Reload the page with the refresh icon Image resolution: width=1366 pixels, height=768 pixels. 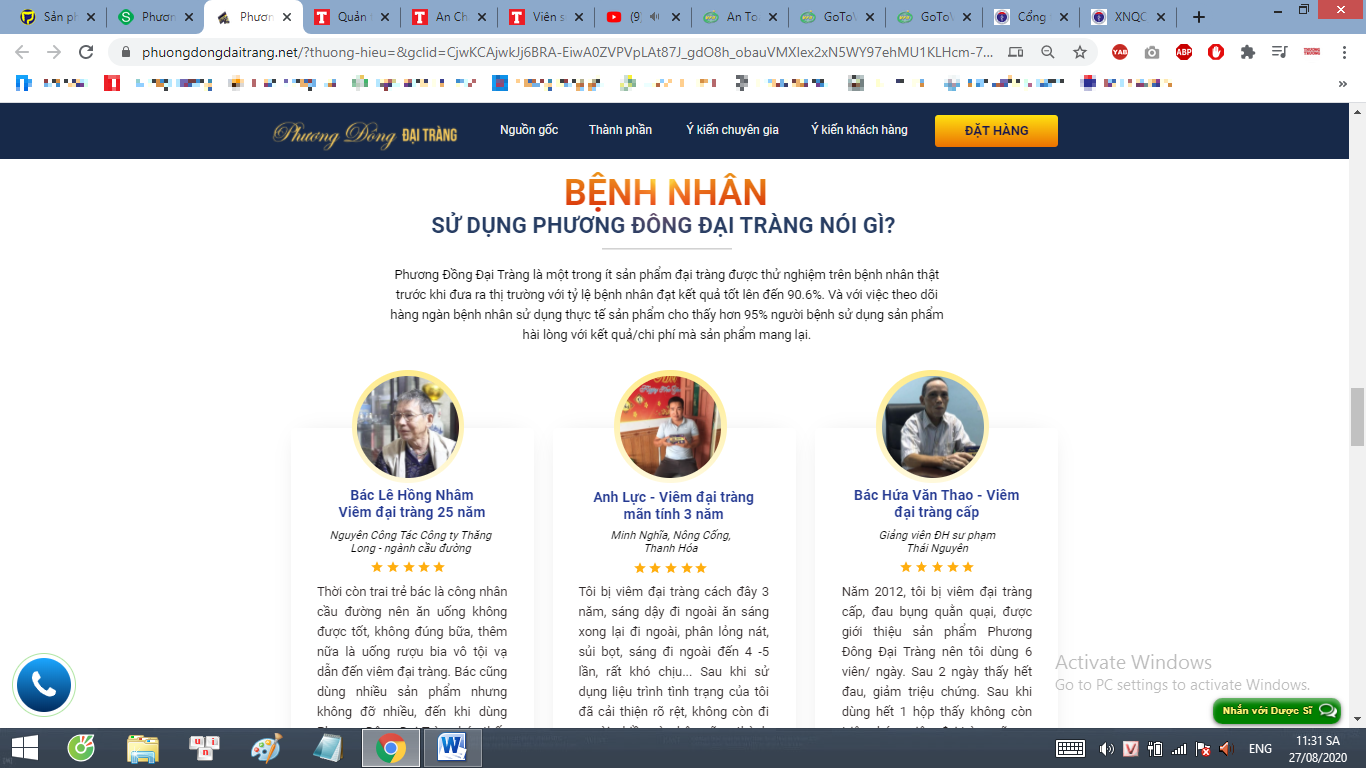[x=86, y=52]
